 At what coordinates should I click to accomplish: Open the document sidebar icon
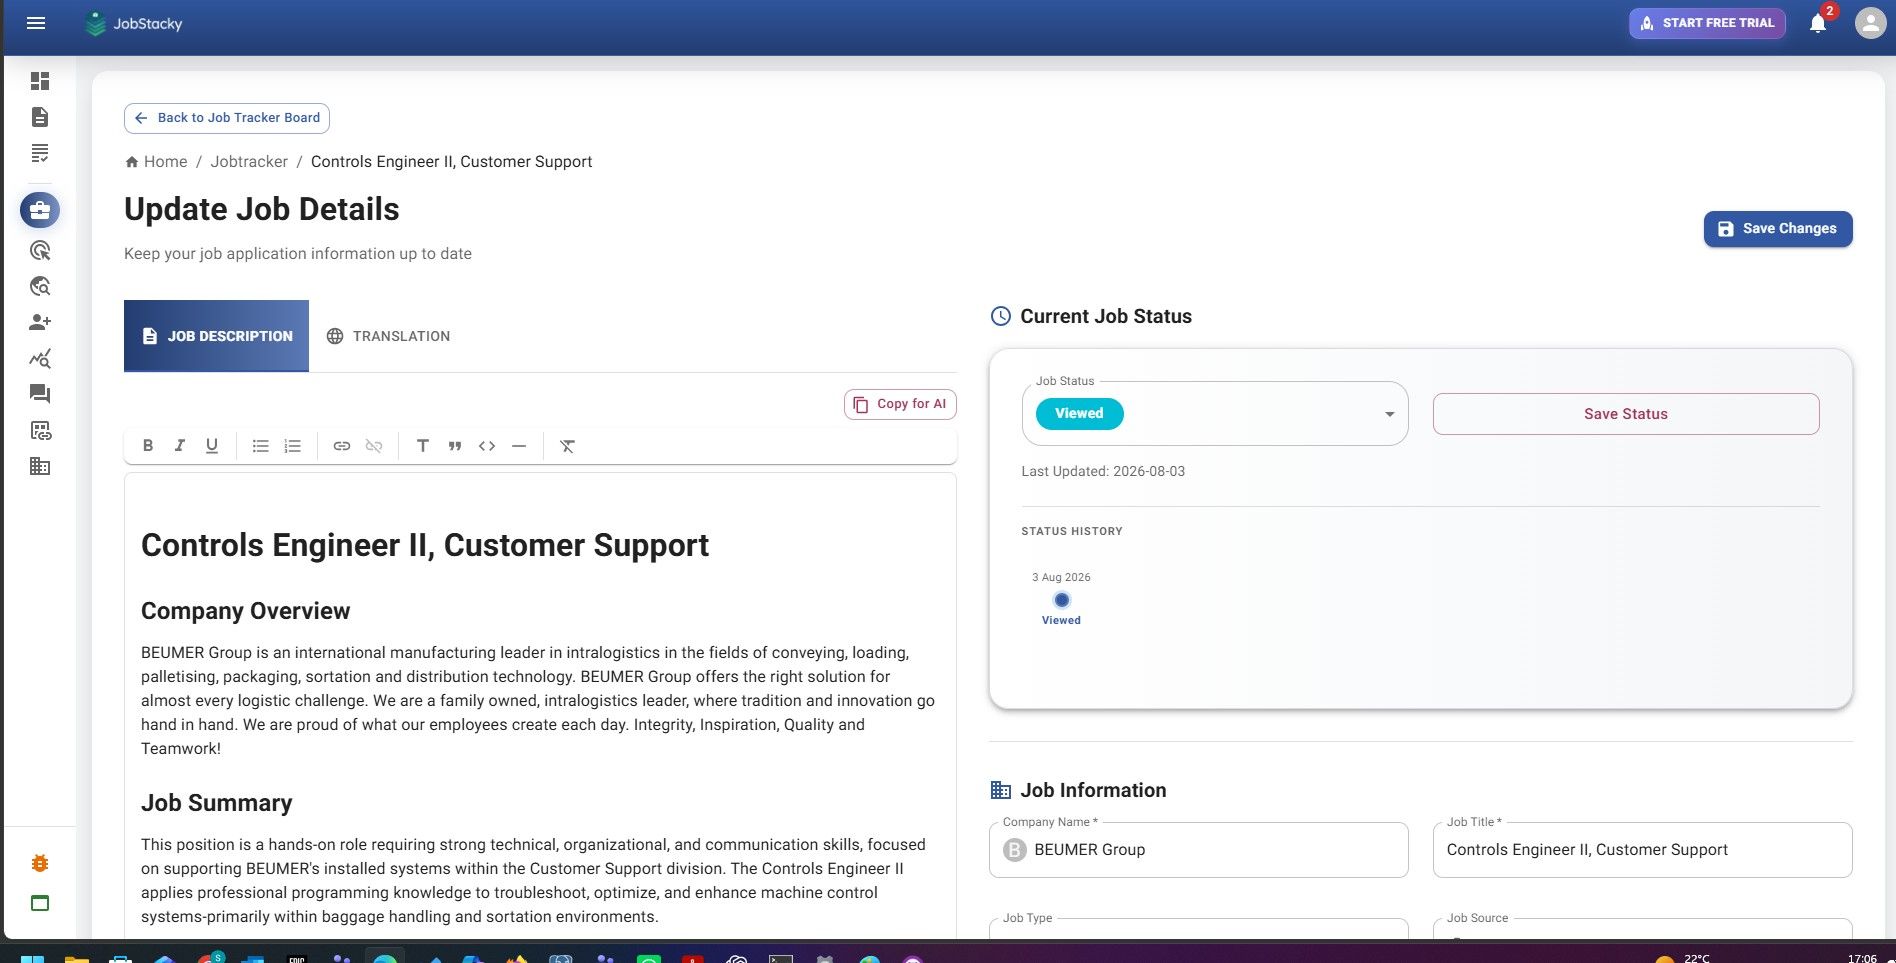point(40,117)
